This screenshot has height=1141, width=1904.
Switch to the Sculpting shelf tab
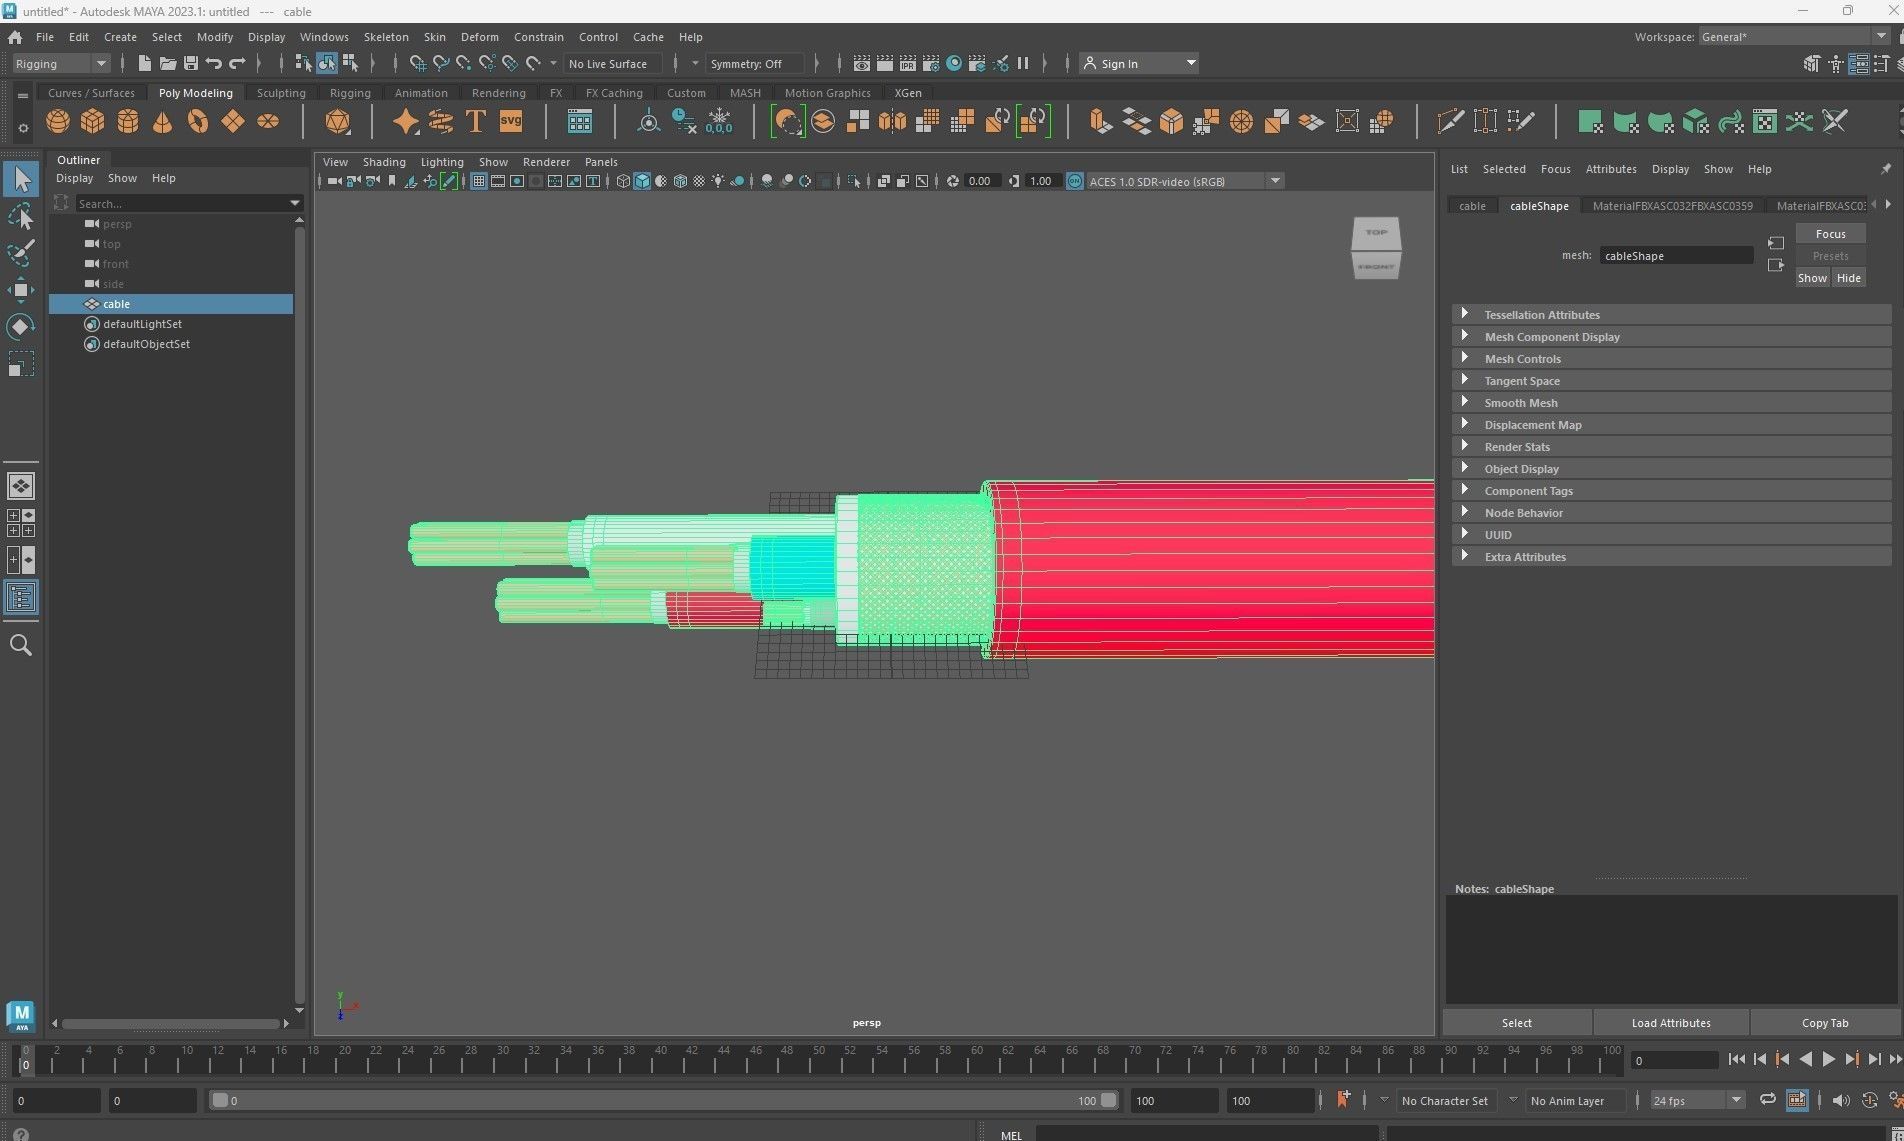[281, 93]
